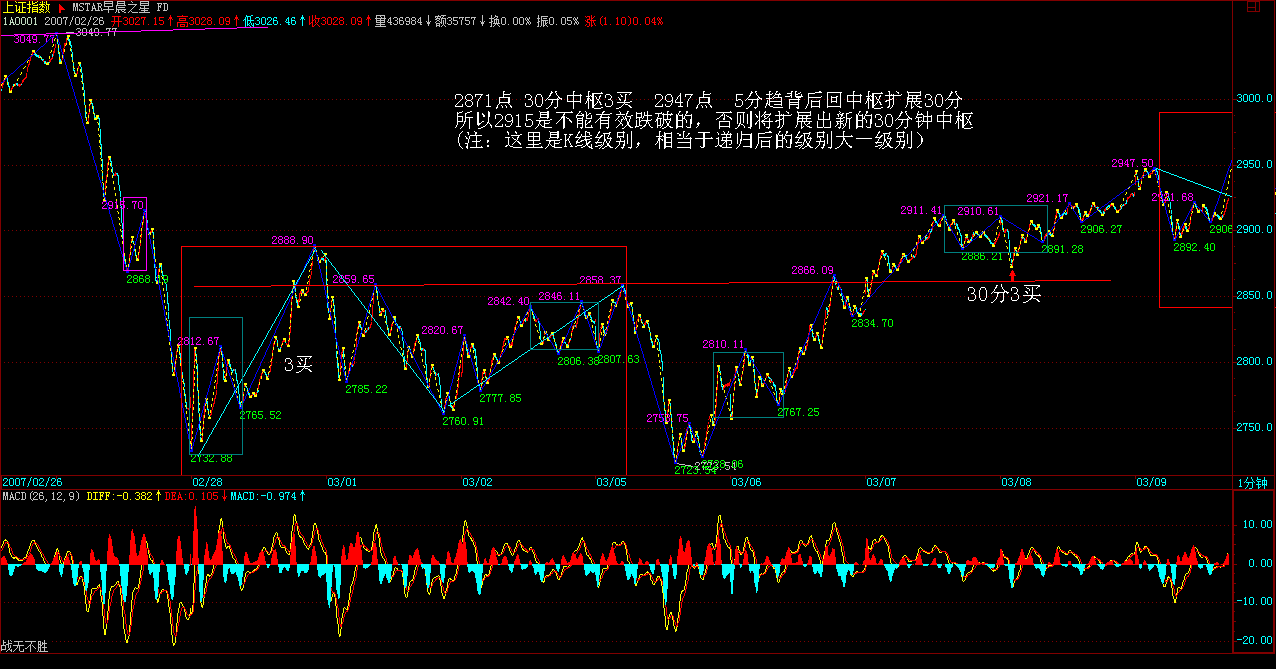Click the 2888.90 high price label

coord(292,241)
